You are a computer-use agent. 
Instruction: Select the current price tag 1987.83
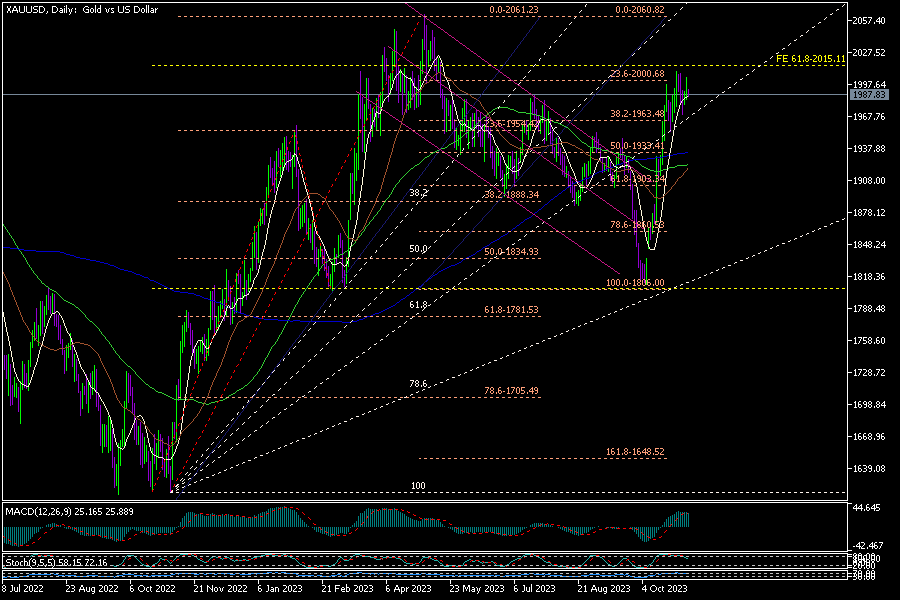868,95
